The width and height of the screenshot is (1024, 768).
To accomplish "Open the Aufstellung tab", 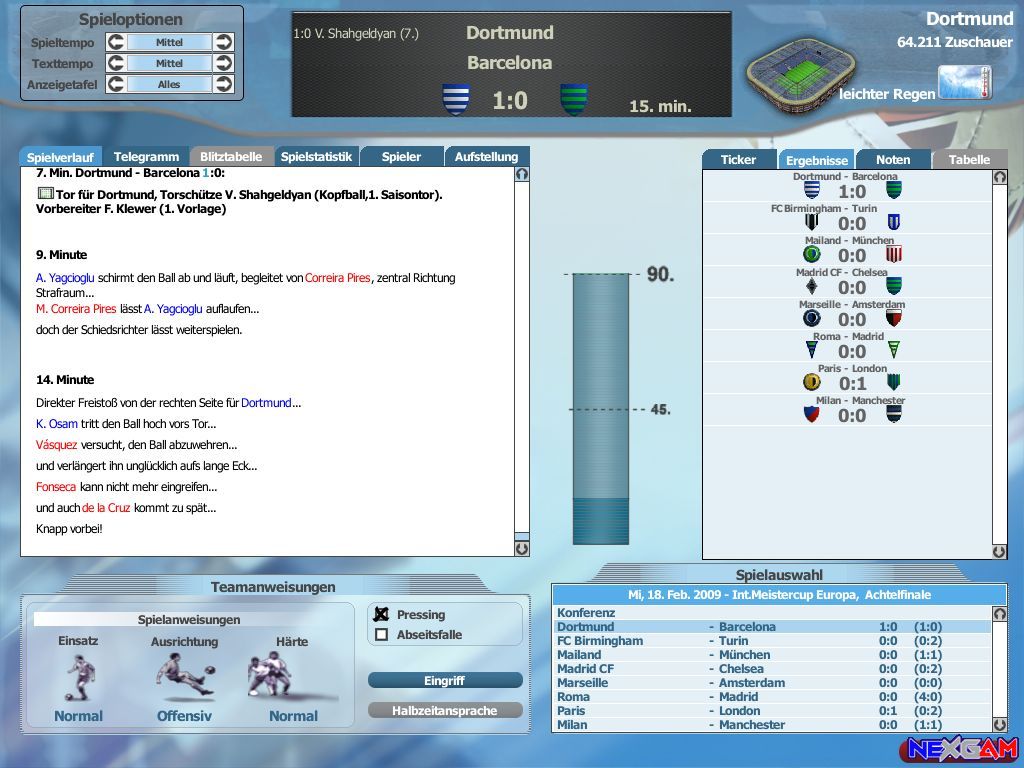I will tap(487, 157).
